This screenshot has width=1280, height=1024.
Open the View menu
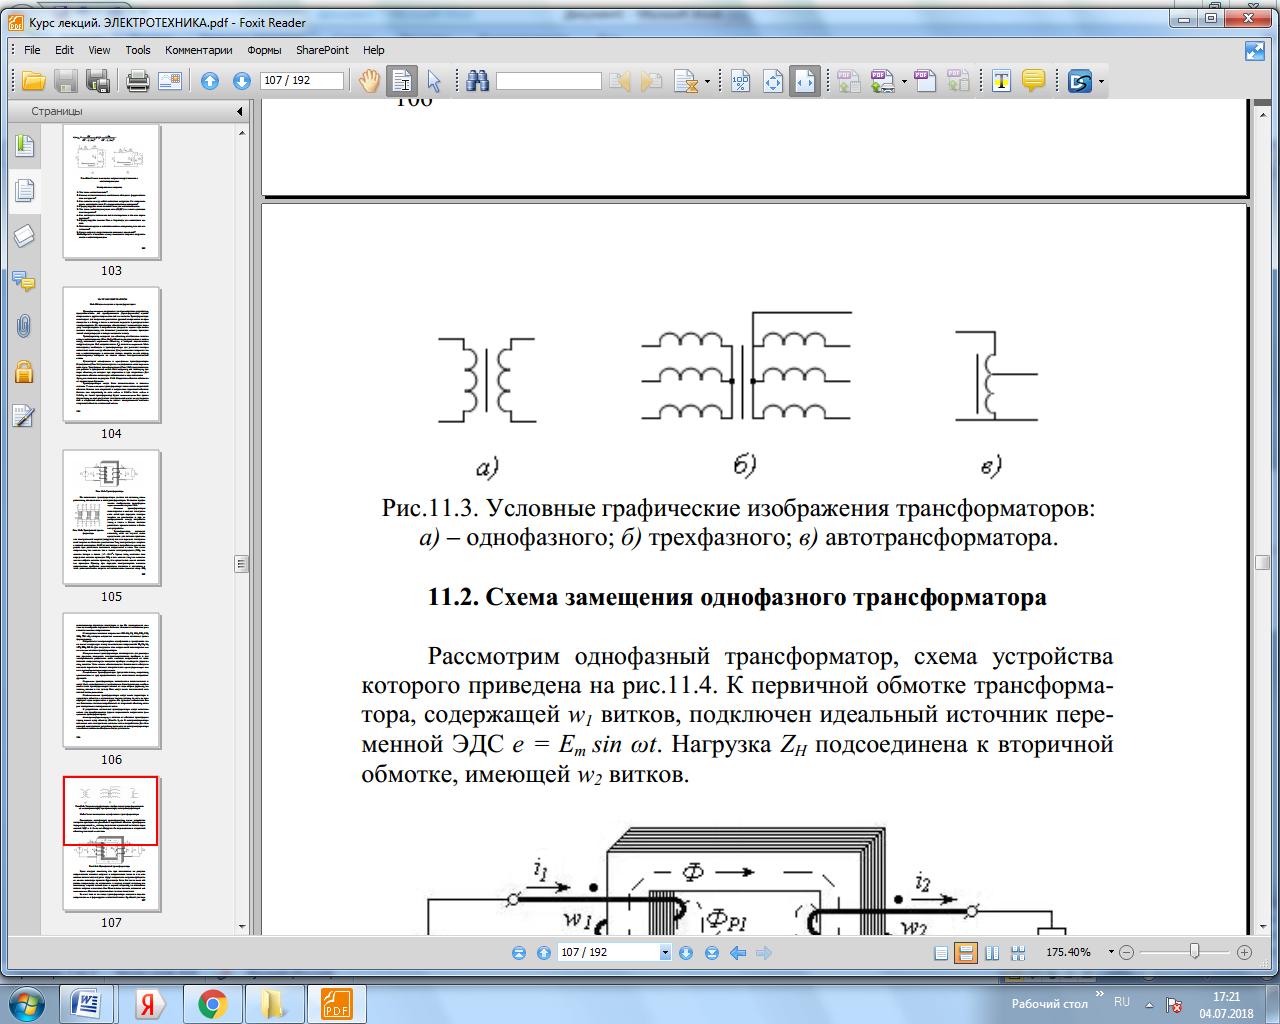[99, 50]
